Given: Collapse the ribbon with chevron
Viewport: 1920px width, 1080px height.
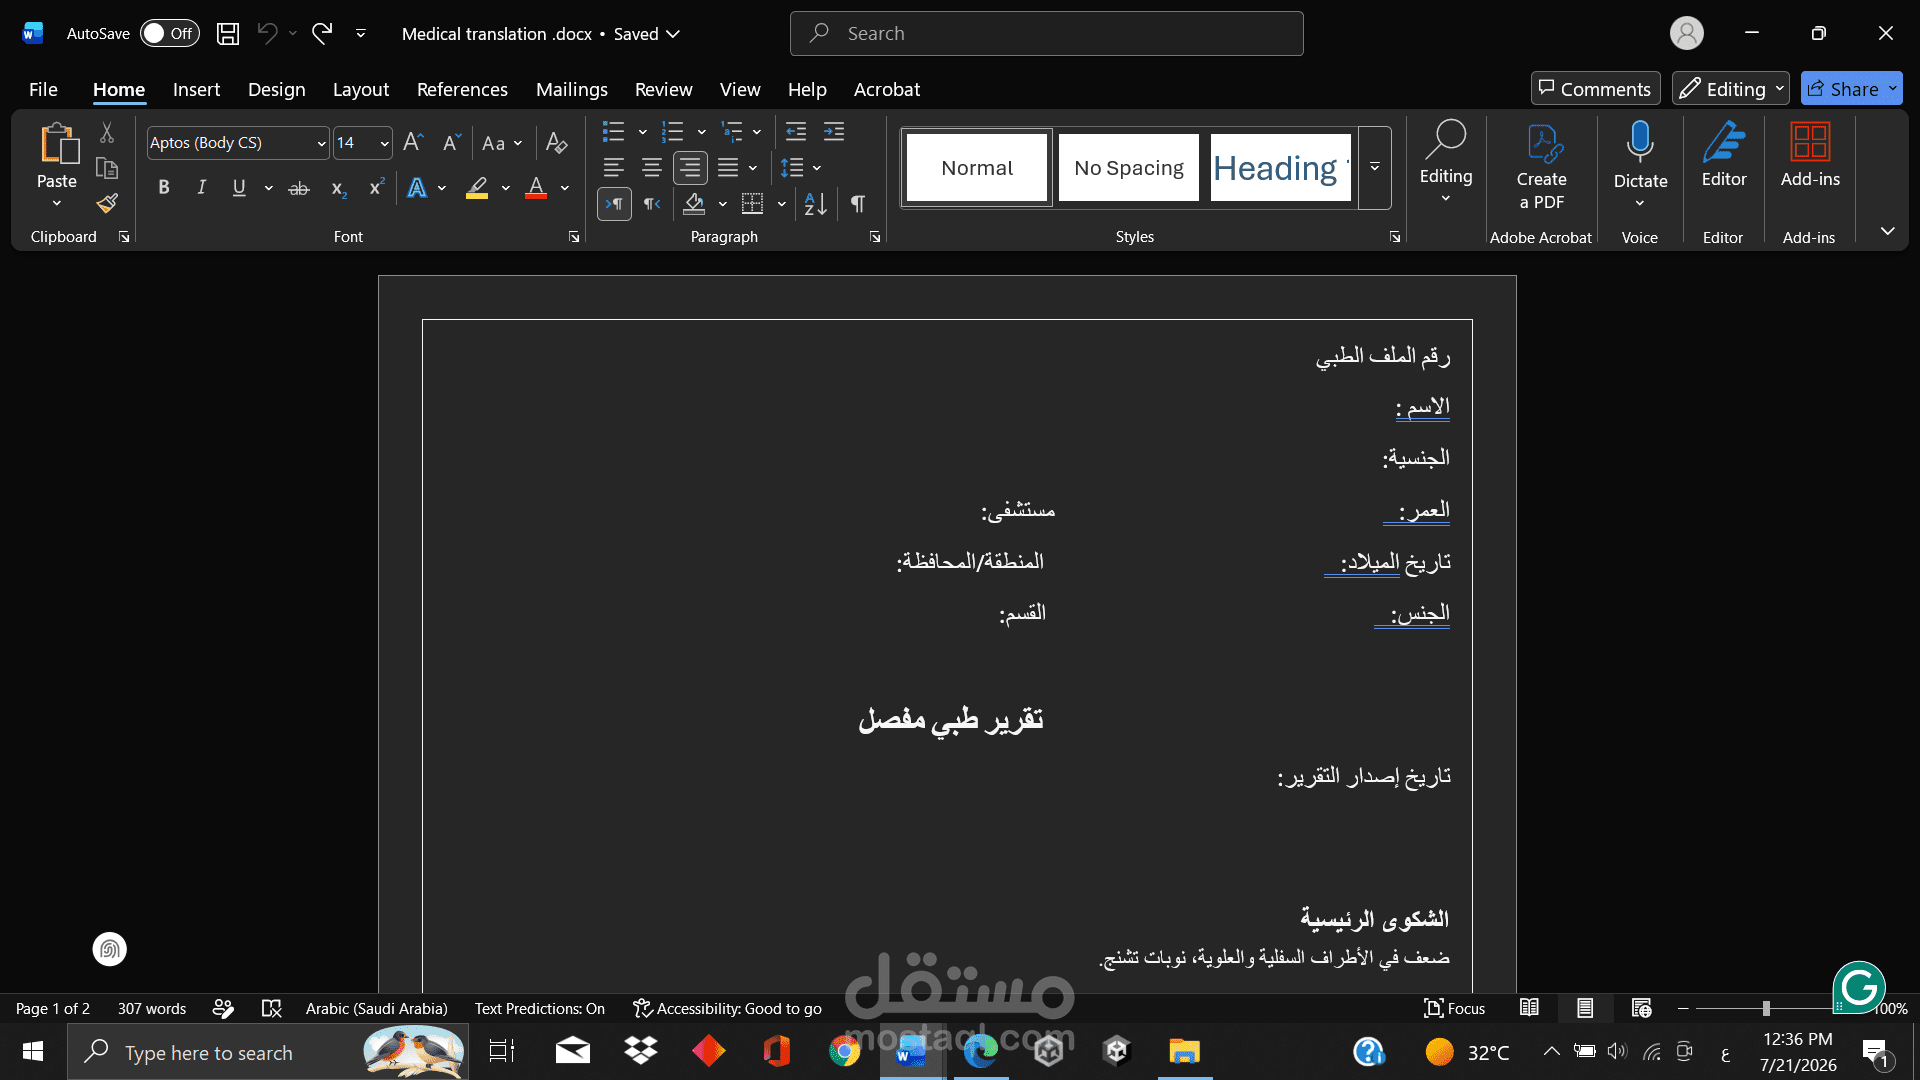Looking at the screenshot, I should click(x=1887, y=231).
